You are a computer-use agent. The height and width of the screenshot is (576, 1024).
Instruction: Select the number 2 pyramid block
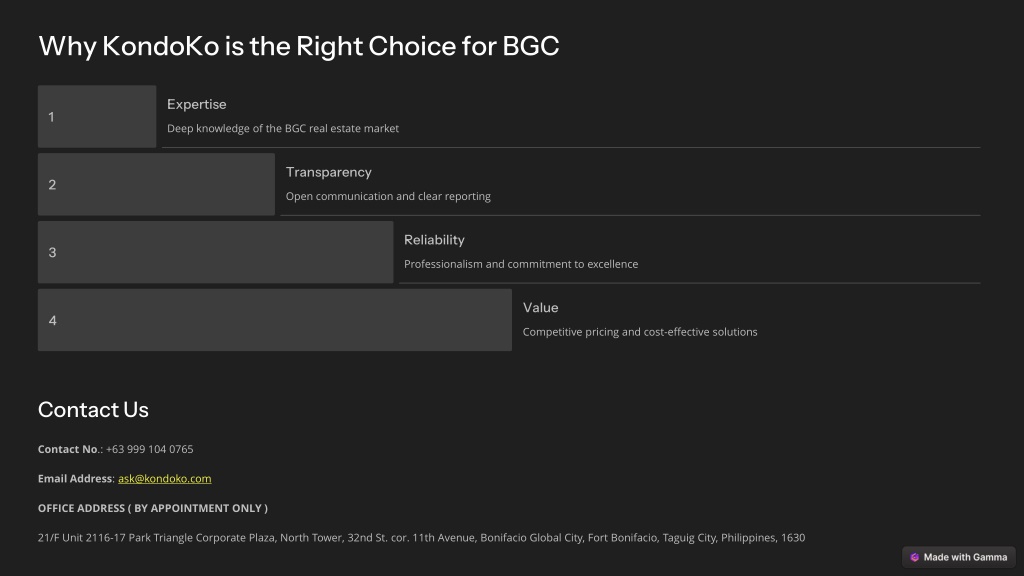[156, 184]
